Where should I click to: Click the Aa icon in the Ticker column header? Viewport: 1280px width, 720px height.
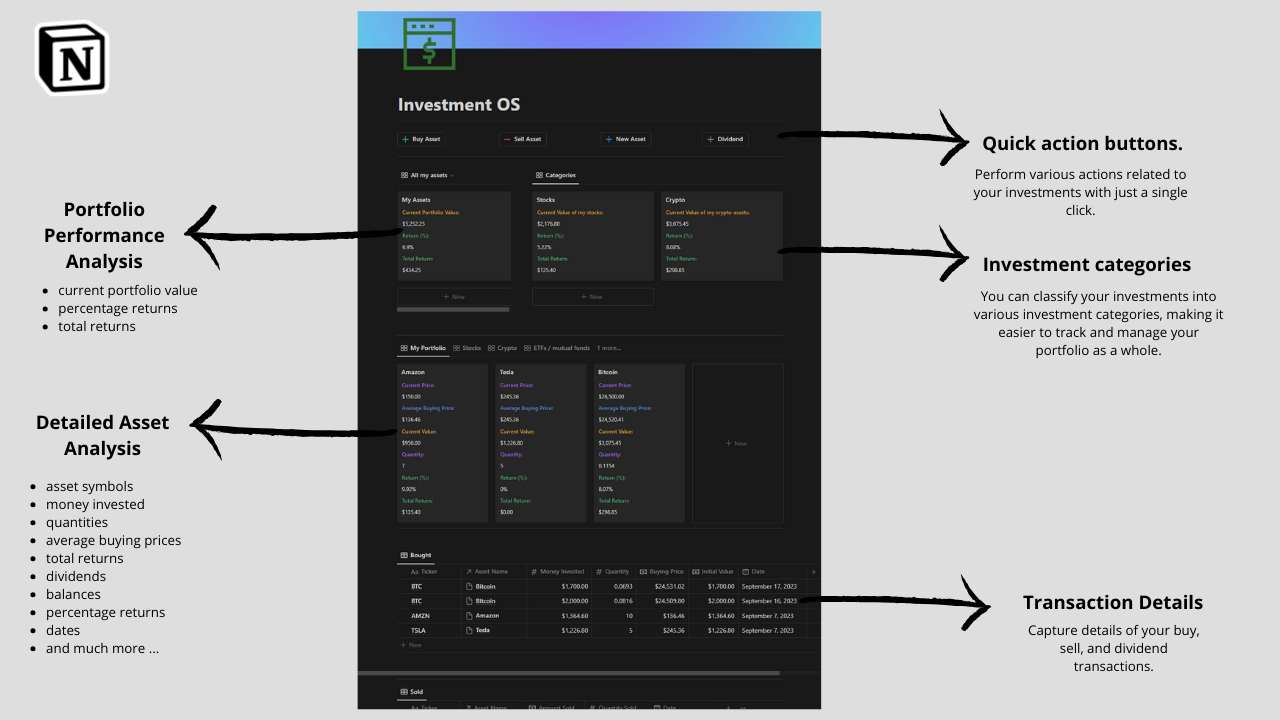click(413, 572)
